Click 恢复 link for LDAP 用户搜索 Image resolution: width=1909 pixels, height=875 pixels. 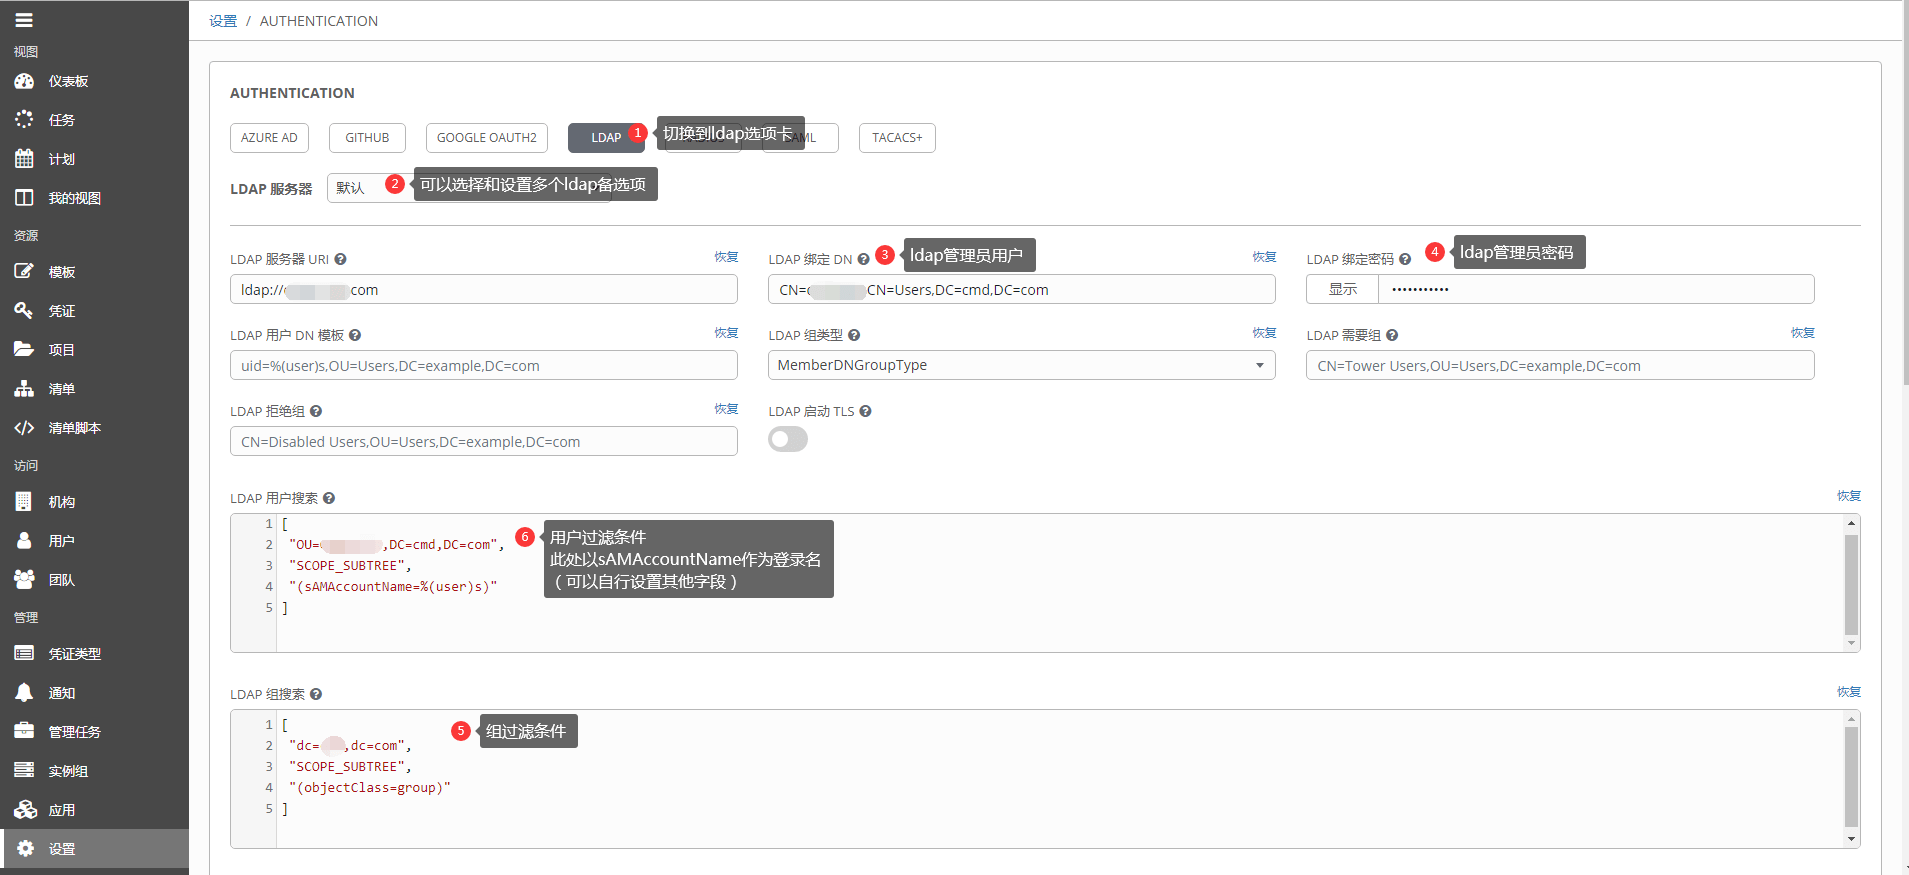pos(1848,496)
